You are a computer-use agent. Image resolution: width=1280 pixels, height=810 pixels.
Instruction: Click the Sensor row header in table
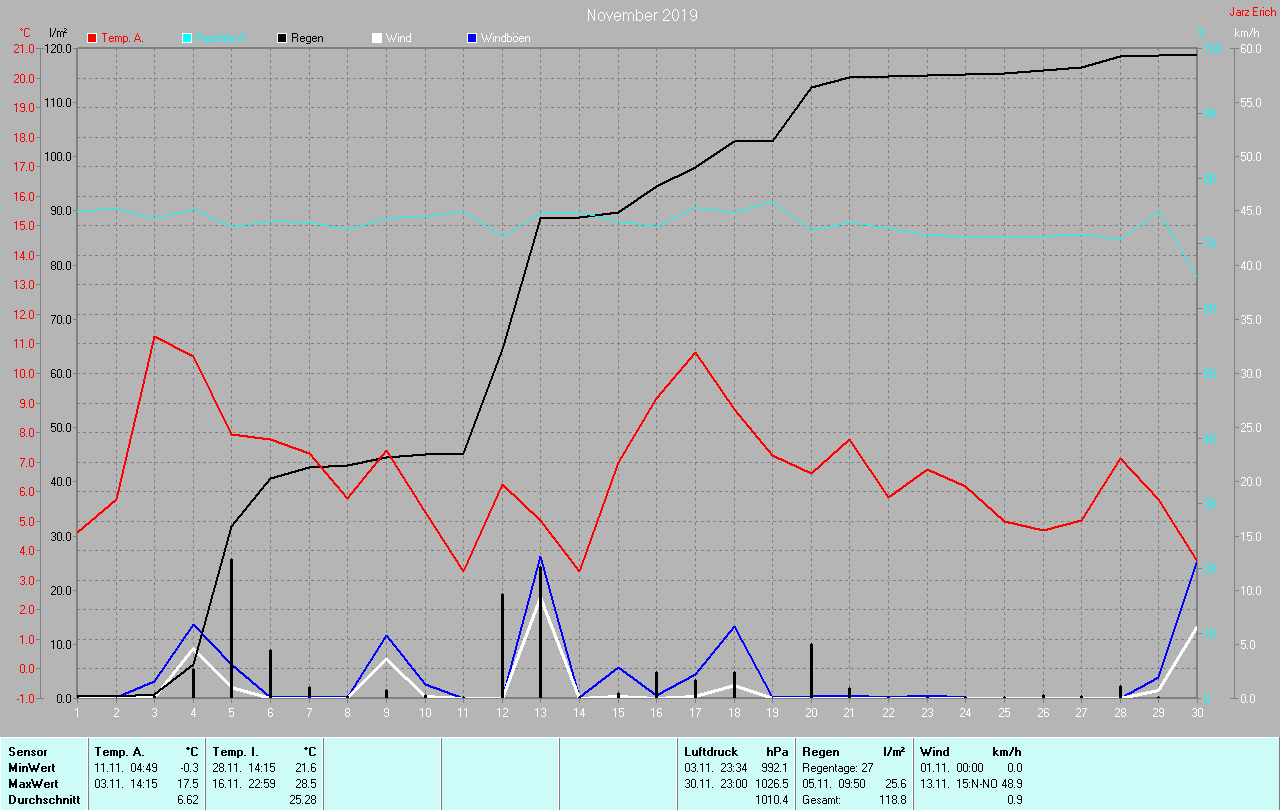point(26,752)
